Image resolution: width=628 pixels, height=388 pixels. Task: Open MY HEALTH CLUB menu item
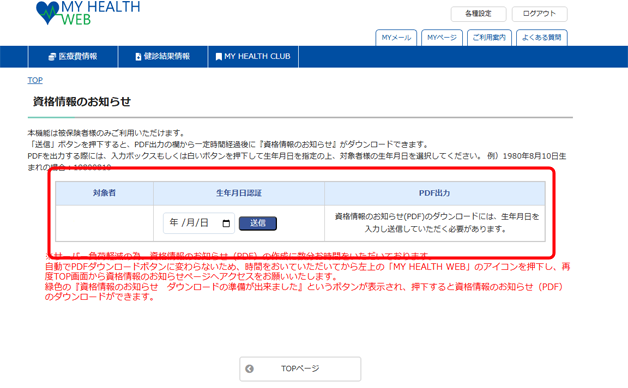tap(253, 57)
